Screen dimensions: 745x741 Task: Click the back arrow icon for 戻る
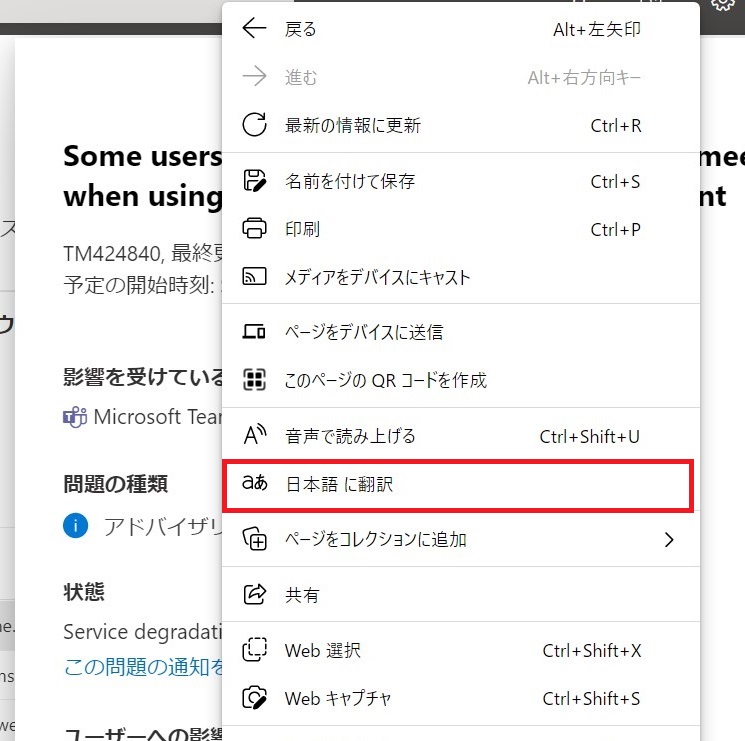[x=255, y=29]
